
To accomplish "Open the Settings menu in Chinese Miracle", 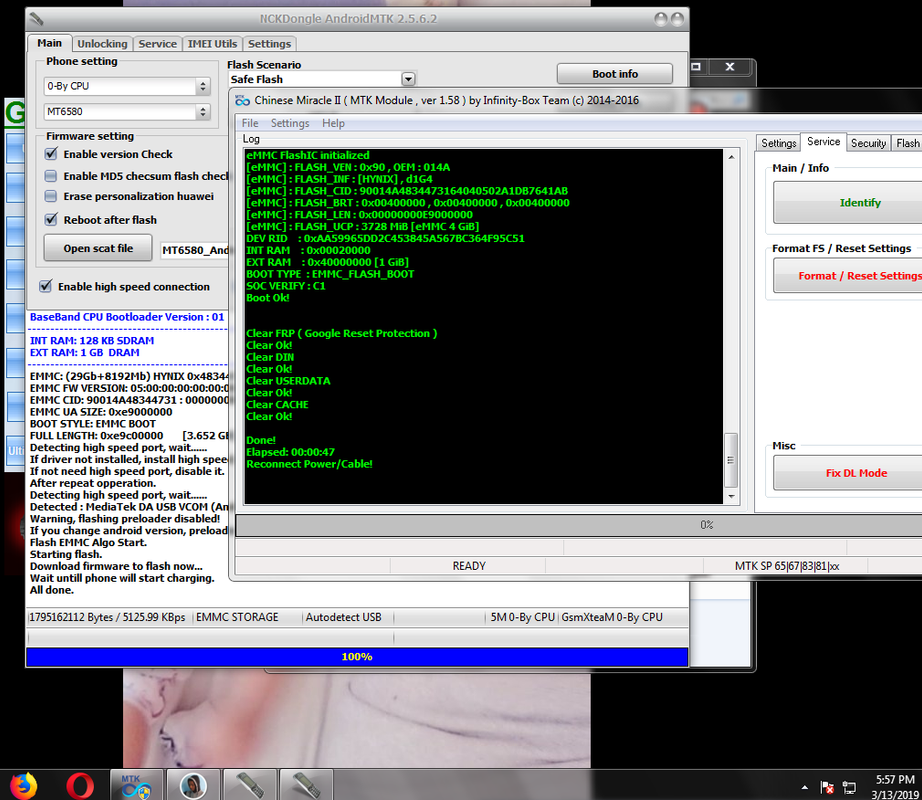I will point(290,123).
